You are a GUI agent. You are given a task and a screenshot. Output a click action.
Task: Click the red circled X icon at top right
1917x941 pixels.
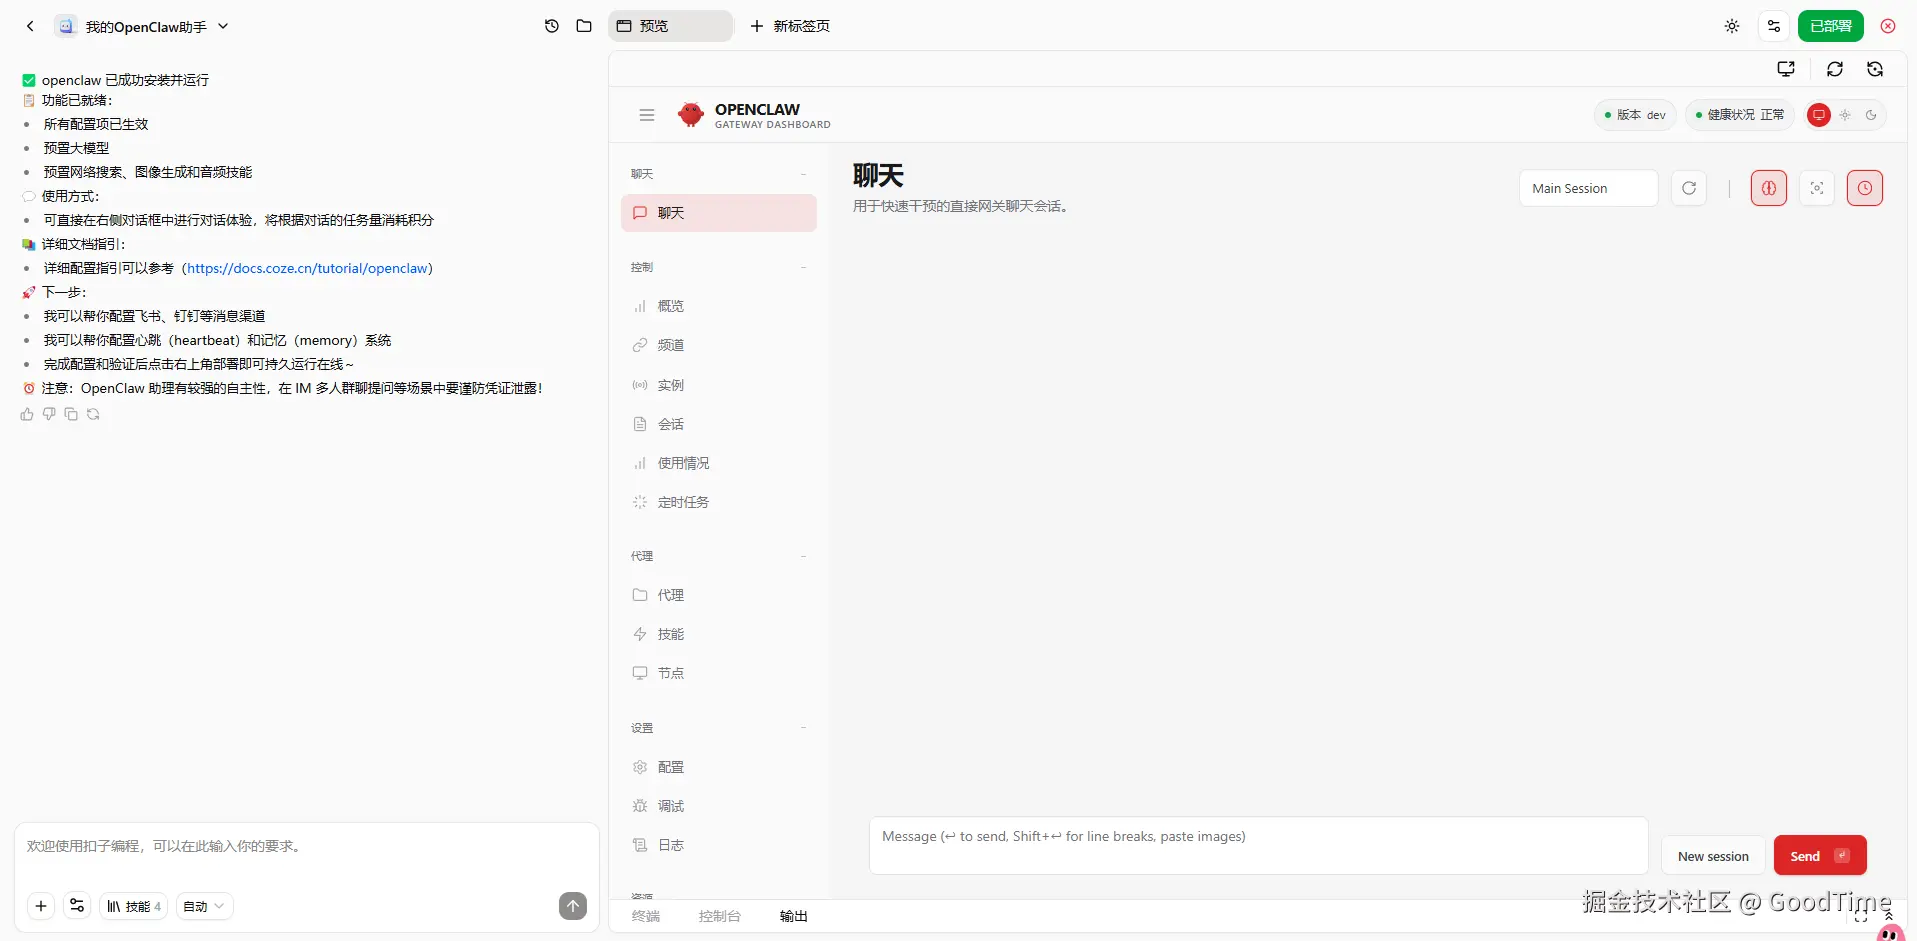[x=1888, y=26]
